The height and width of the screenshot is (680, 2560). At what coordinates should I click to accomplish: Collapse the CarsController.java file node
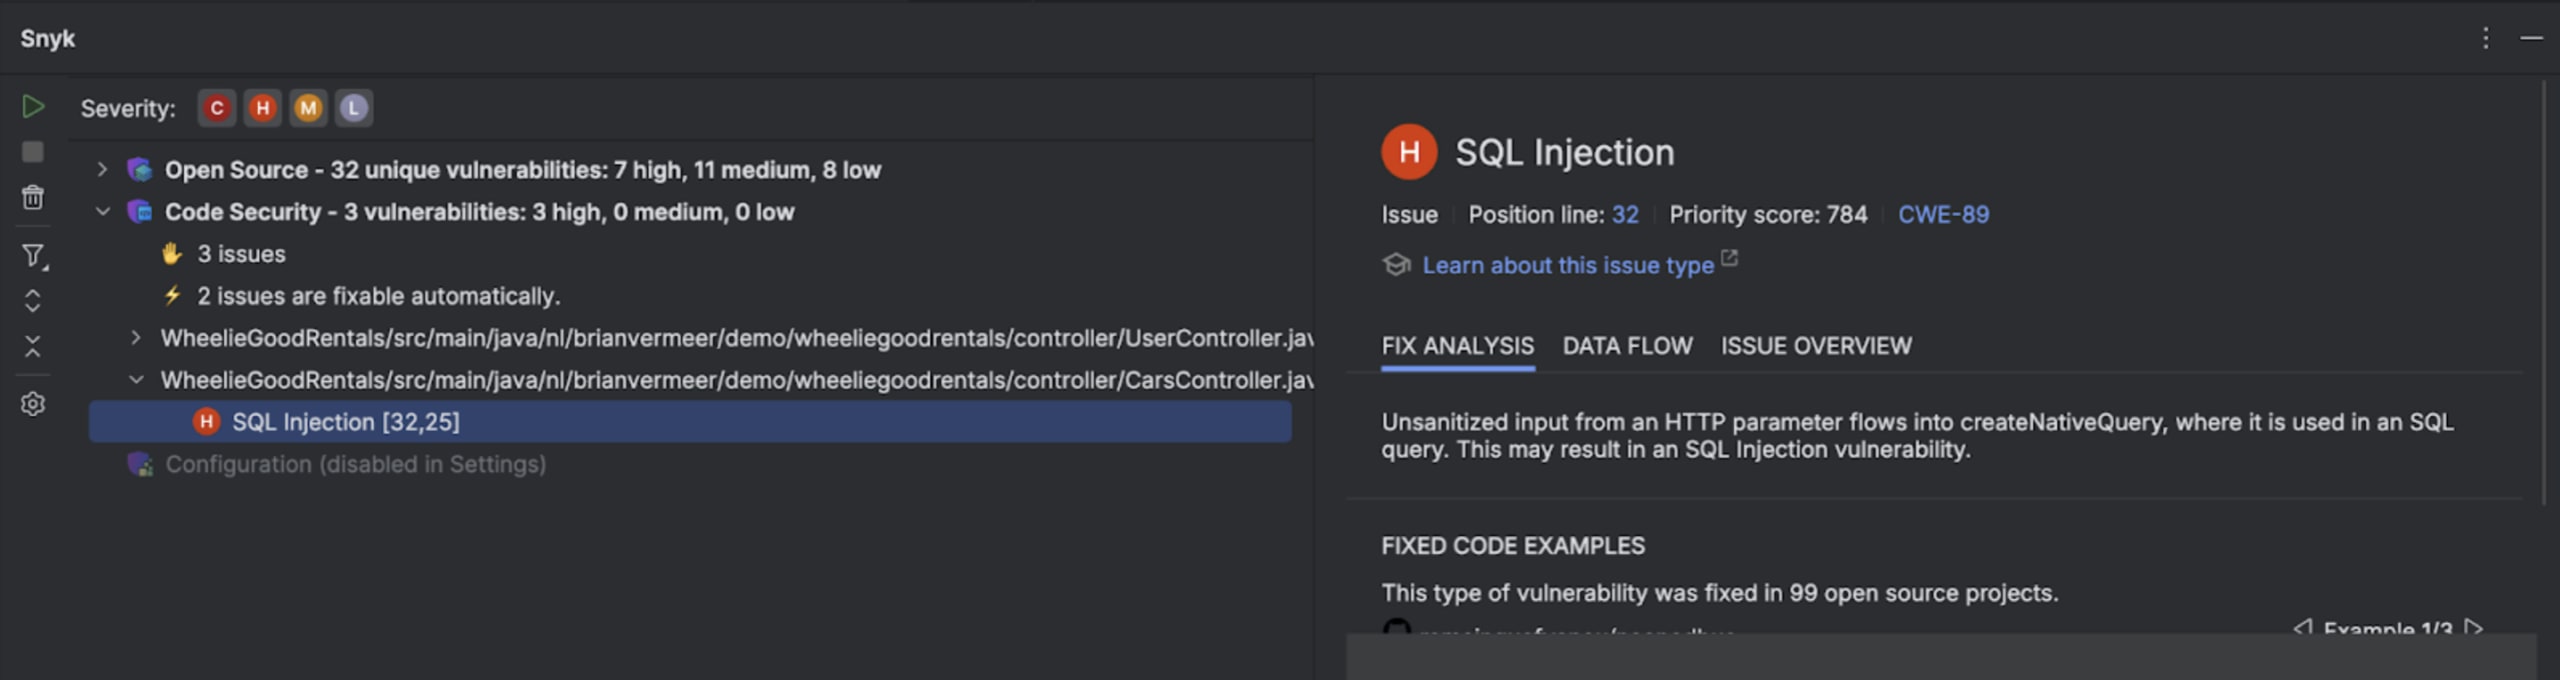pyautogui.click(x=136, y=380)
